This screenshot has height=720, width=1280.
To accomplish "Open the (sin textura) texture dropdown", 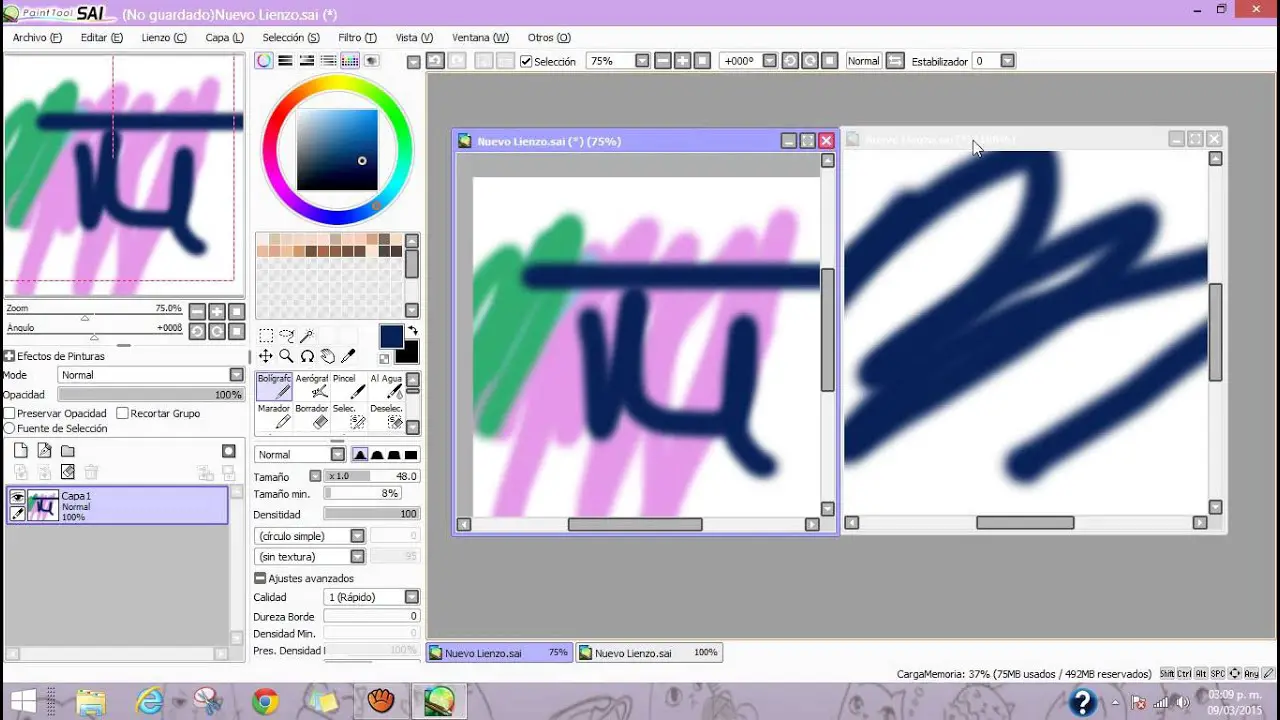I will pos(357,556).
